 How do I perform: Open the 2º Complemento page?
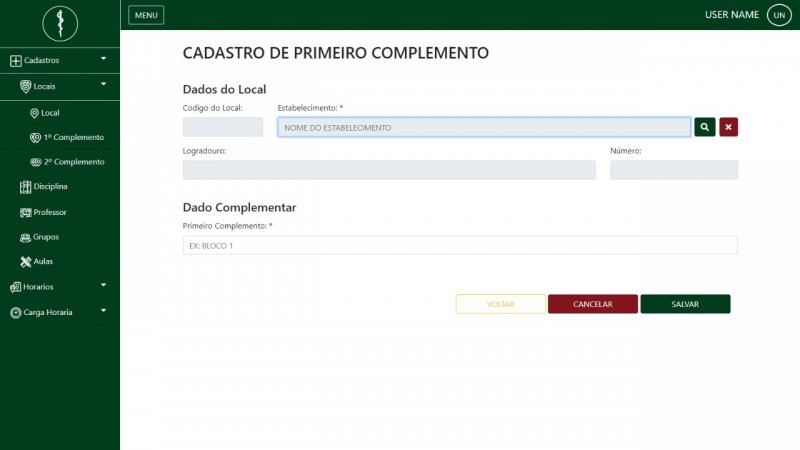click(x=73, y=162)
